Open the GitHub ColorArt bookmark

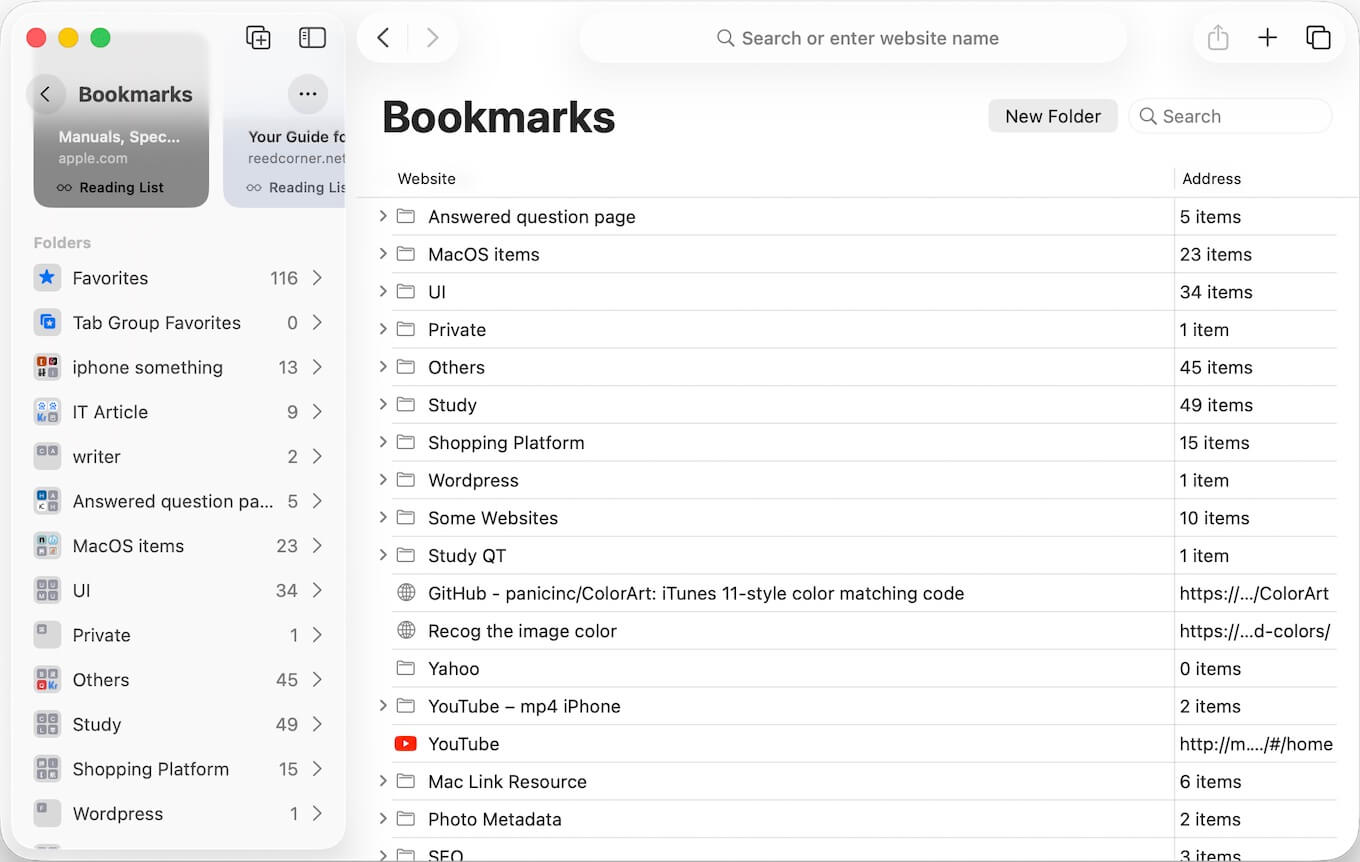pyautogui.click(x=695, y=594)
